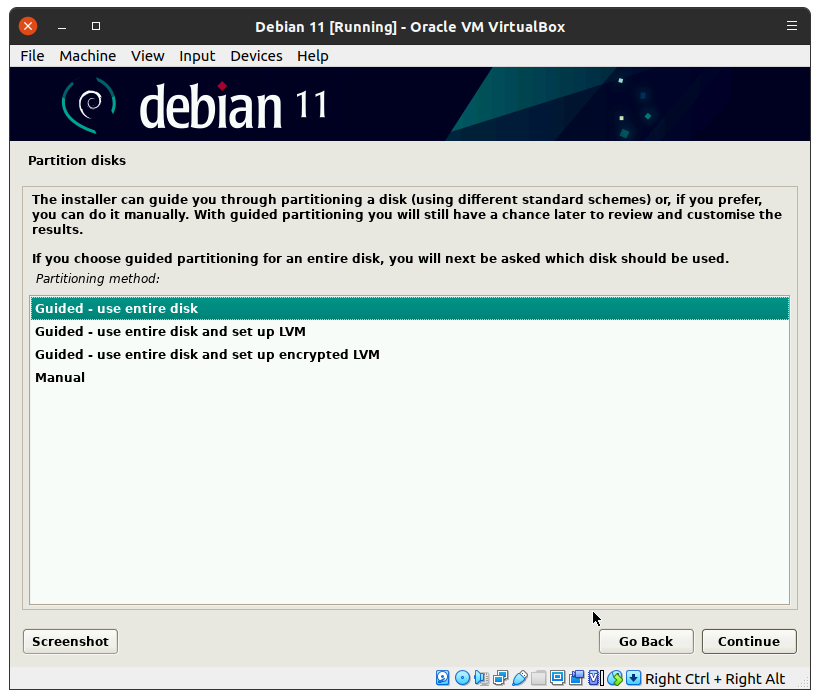Click the recording status icon

(x=576, y=678)
